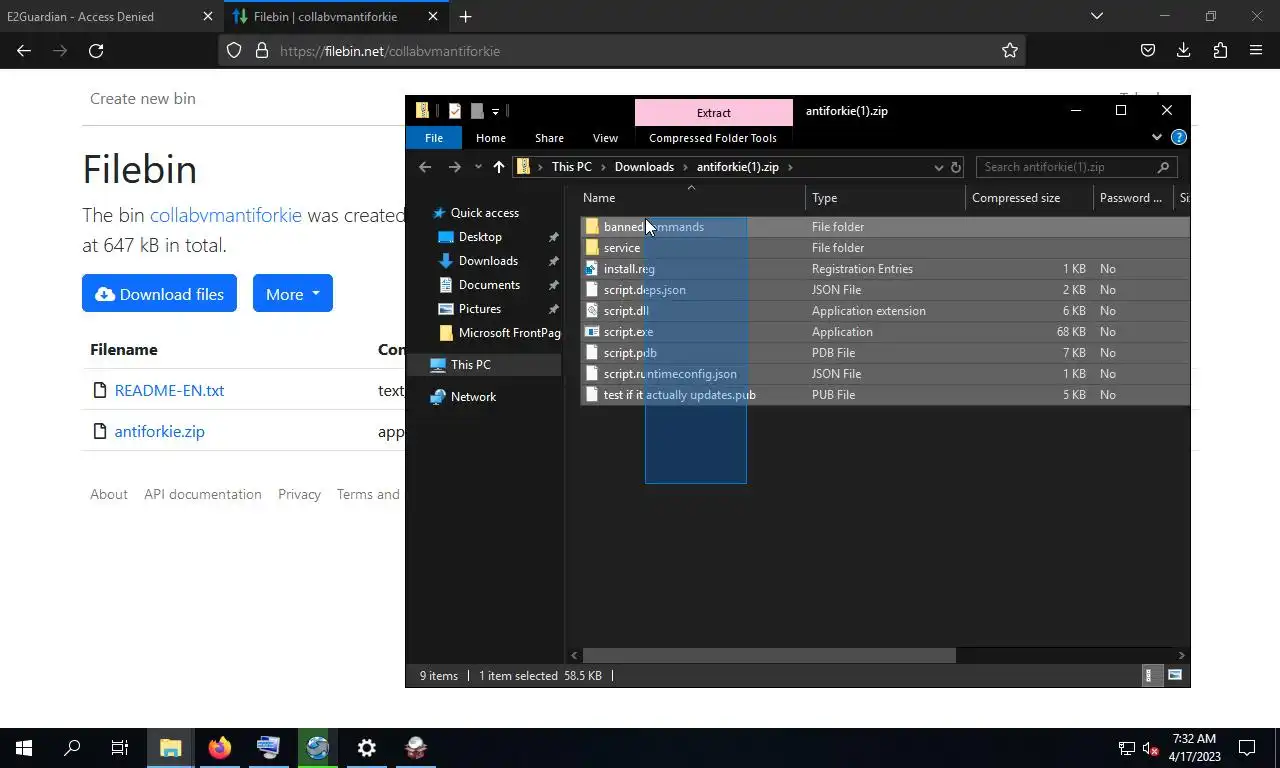This screenshot has height=768, width=1280.
Task: Reload the Filebin page in Firefox
Action: pos(96,50)
